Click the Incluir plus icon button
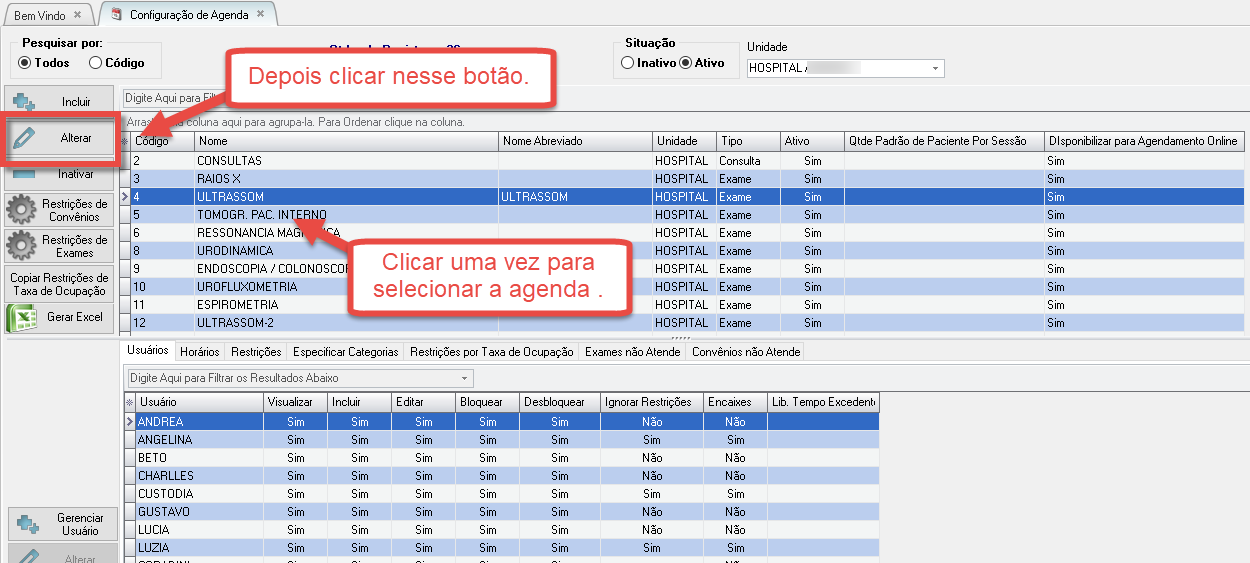Image resolution: width=1250 pixels, height=563 pixels. pos(25,102)
